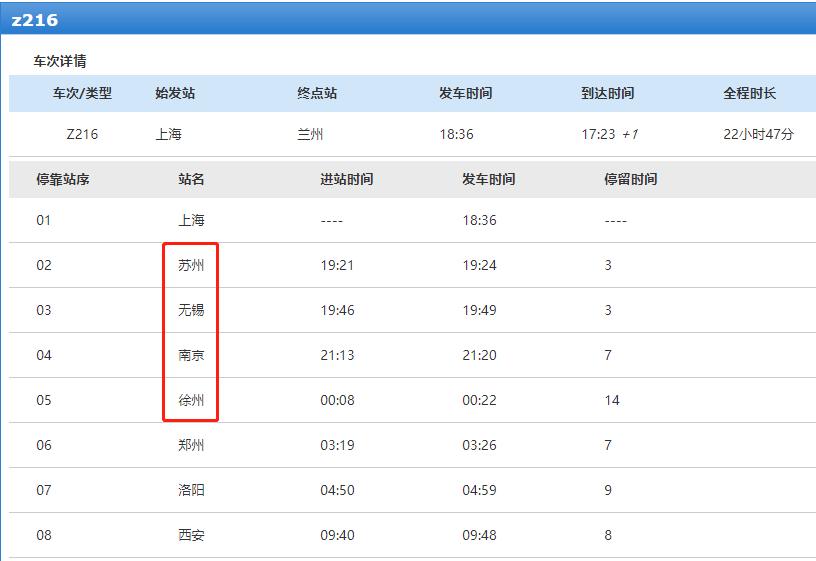
Task: Click terminal station 兰州
Action: tap(310, 134)
